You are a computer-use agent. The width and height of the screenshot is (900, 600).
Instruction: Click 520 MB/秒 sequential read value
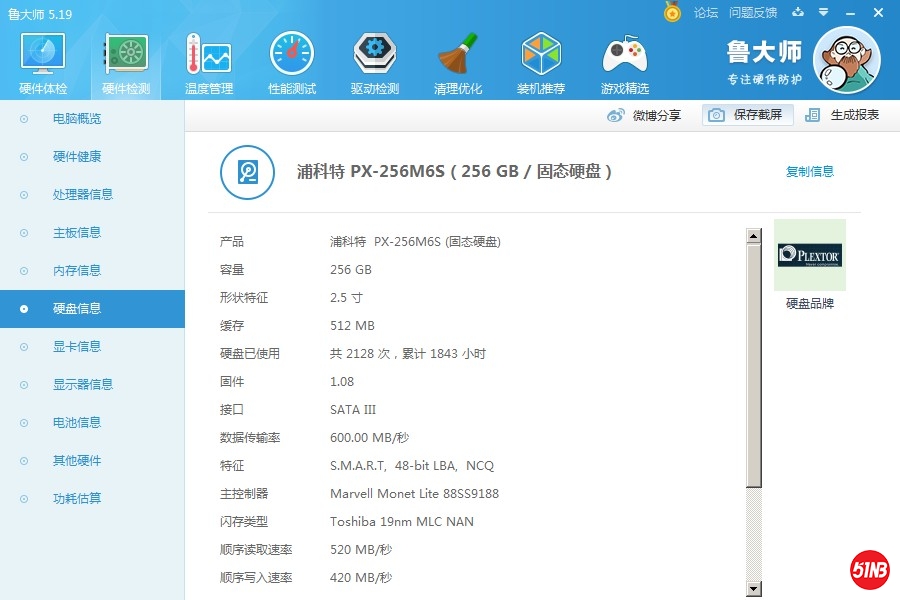point(361,549)
